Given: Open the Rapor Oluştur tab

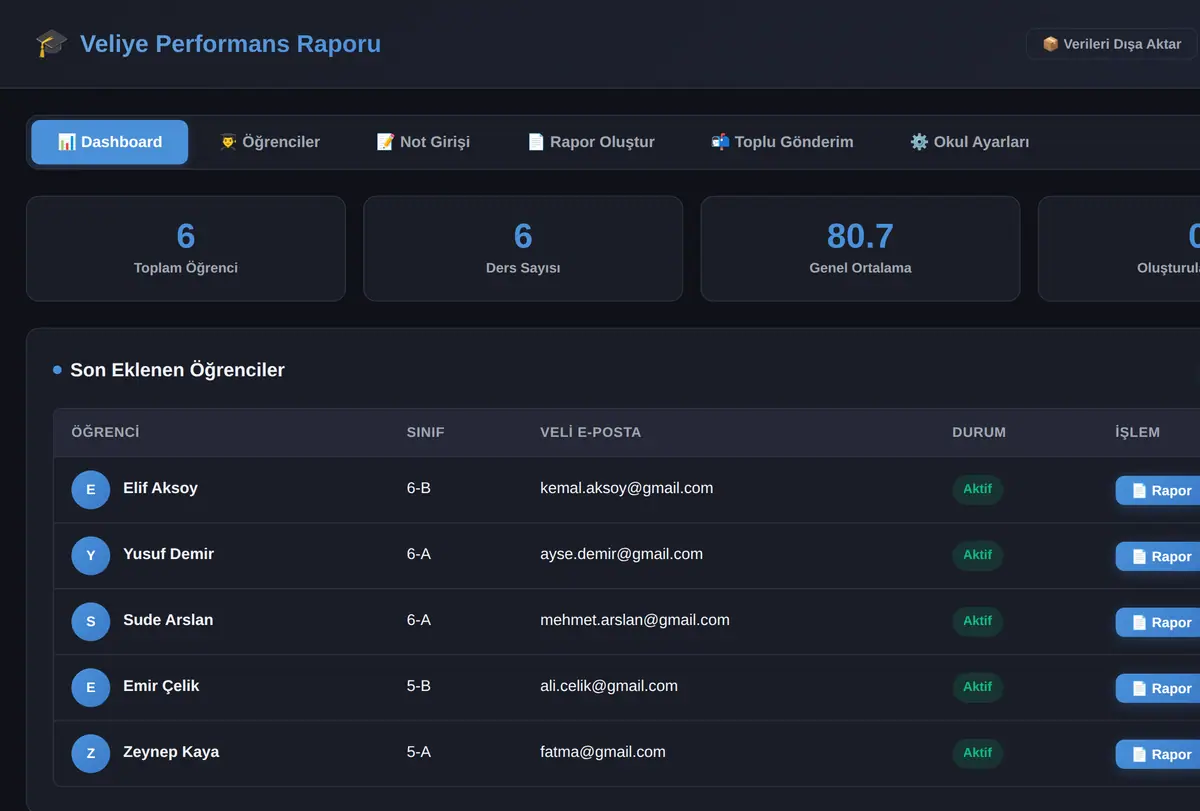Looking at the screenshot, I should click(591, 142).
